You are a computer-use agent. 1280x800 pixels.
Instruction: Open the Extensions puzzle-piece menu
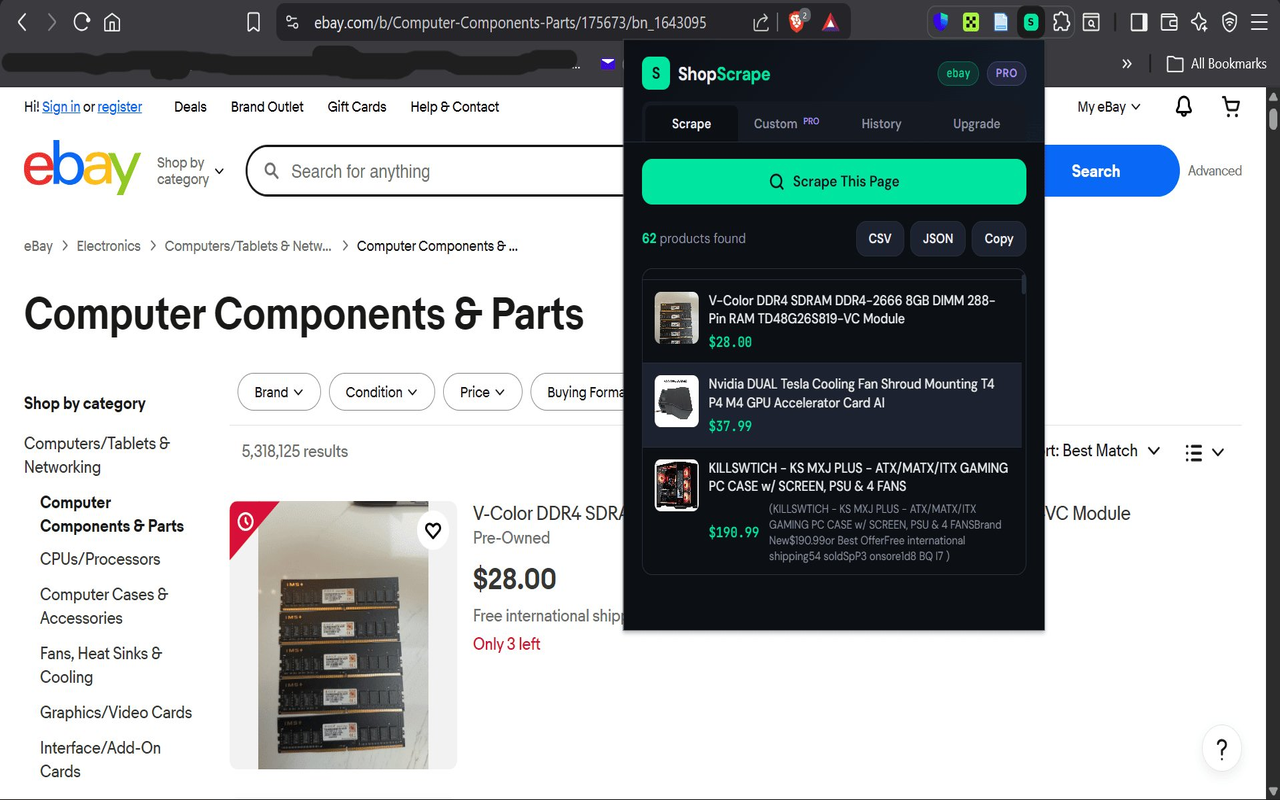coord(1062,22)
